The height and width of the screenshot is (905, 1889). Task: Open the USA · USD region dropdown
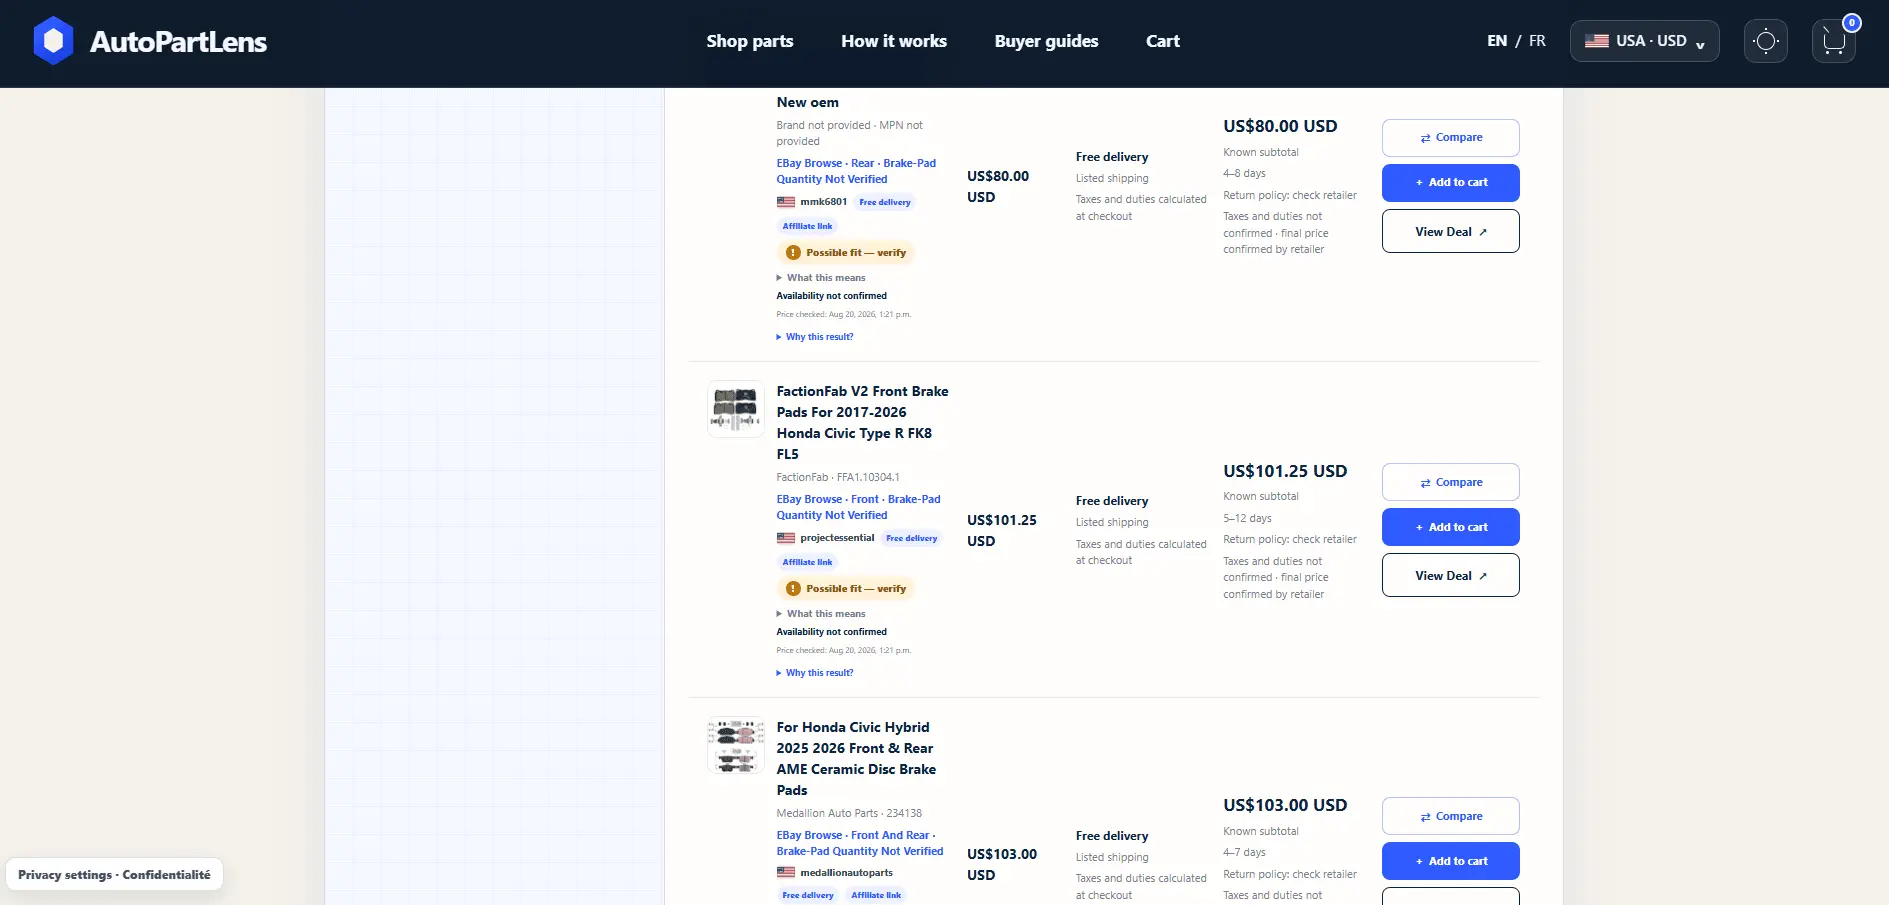click(1644, 41)
